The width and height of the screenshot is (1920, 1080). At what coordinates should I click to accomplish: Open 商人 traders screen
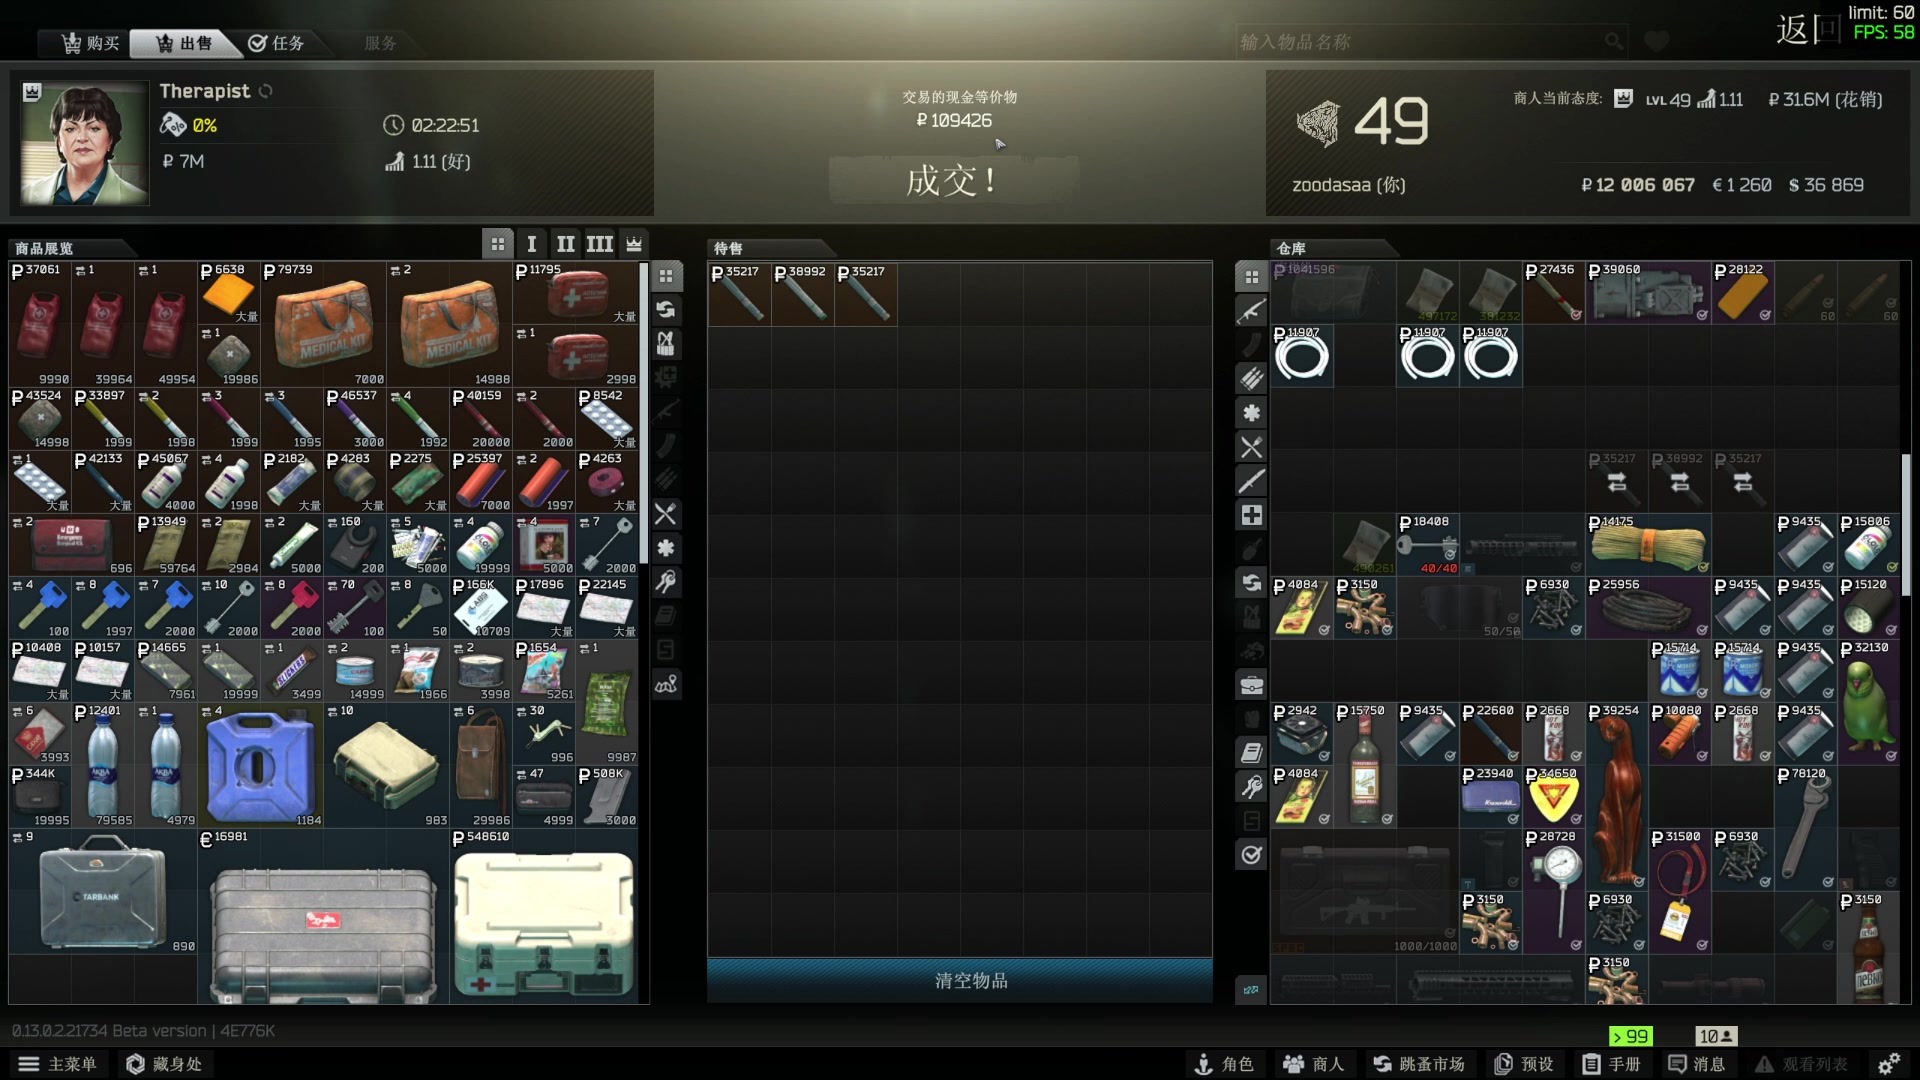(x=1314, y=1064)
